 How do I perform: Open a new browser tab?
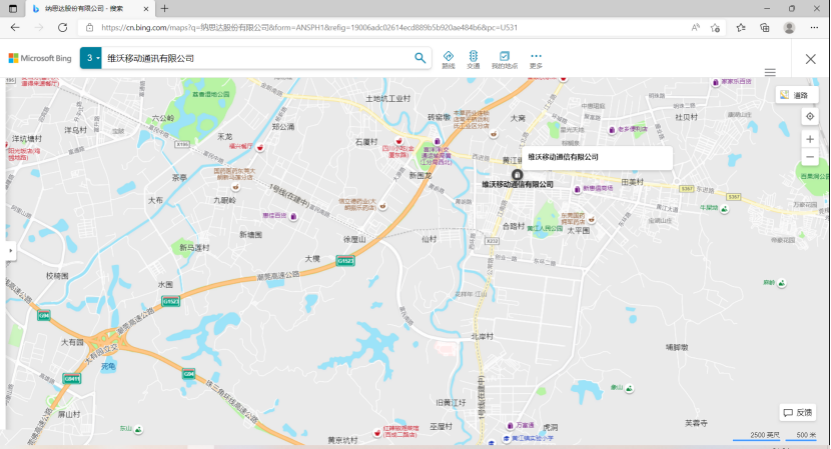click(165, 8)
